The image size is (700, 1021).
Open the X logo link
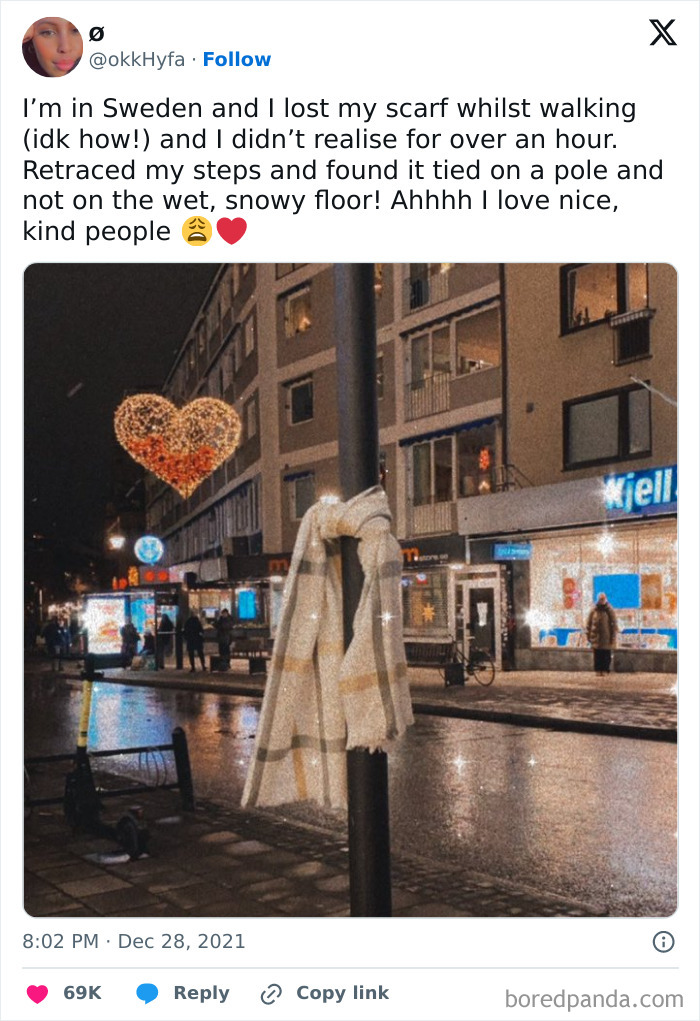663,32
